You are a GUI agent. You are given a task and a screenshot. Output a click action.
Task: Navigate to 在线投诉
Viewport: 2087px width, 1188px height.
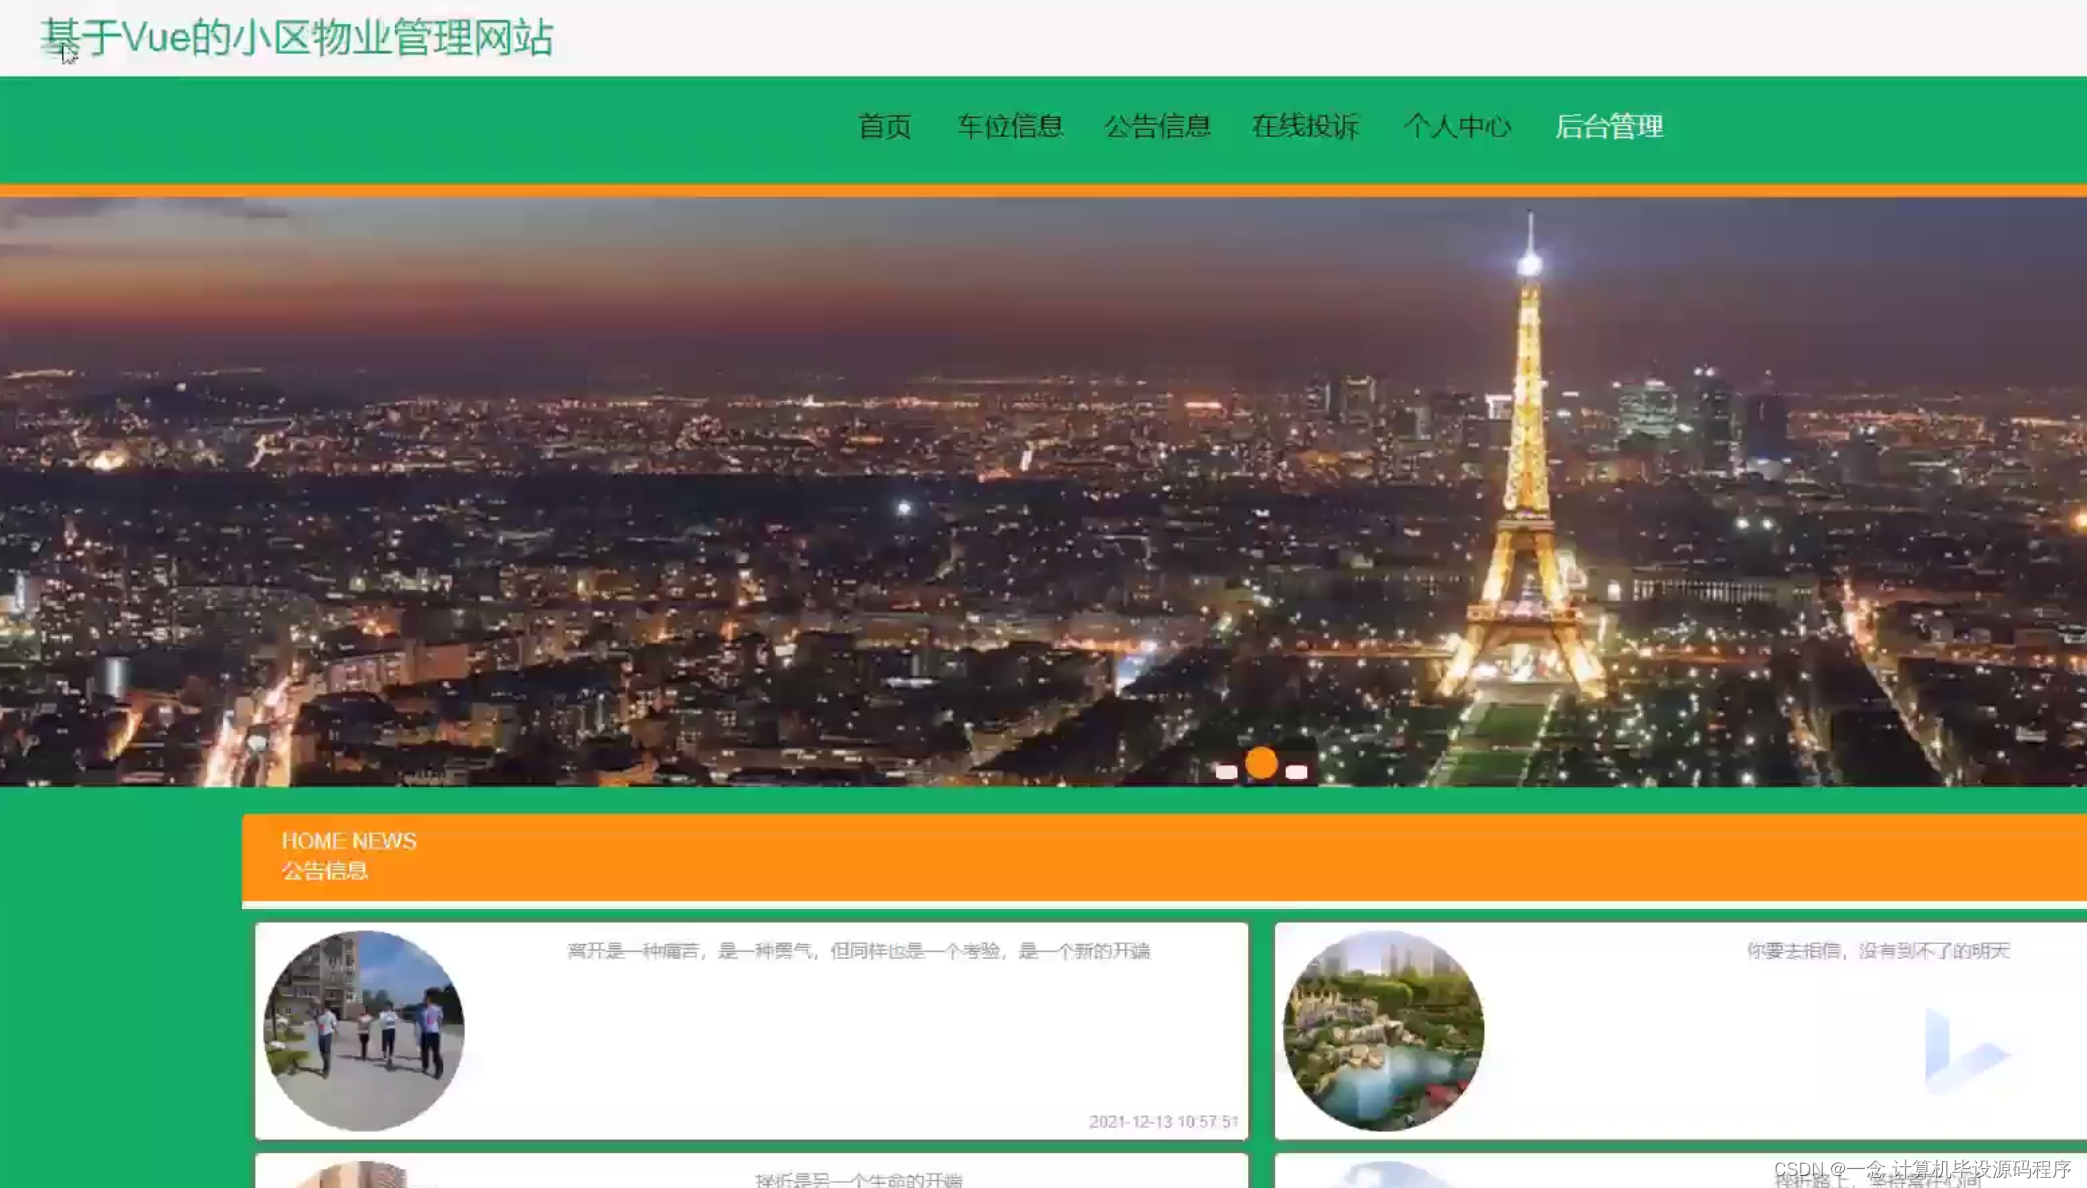pos(1304,127)
